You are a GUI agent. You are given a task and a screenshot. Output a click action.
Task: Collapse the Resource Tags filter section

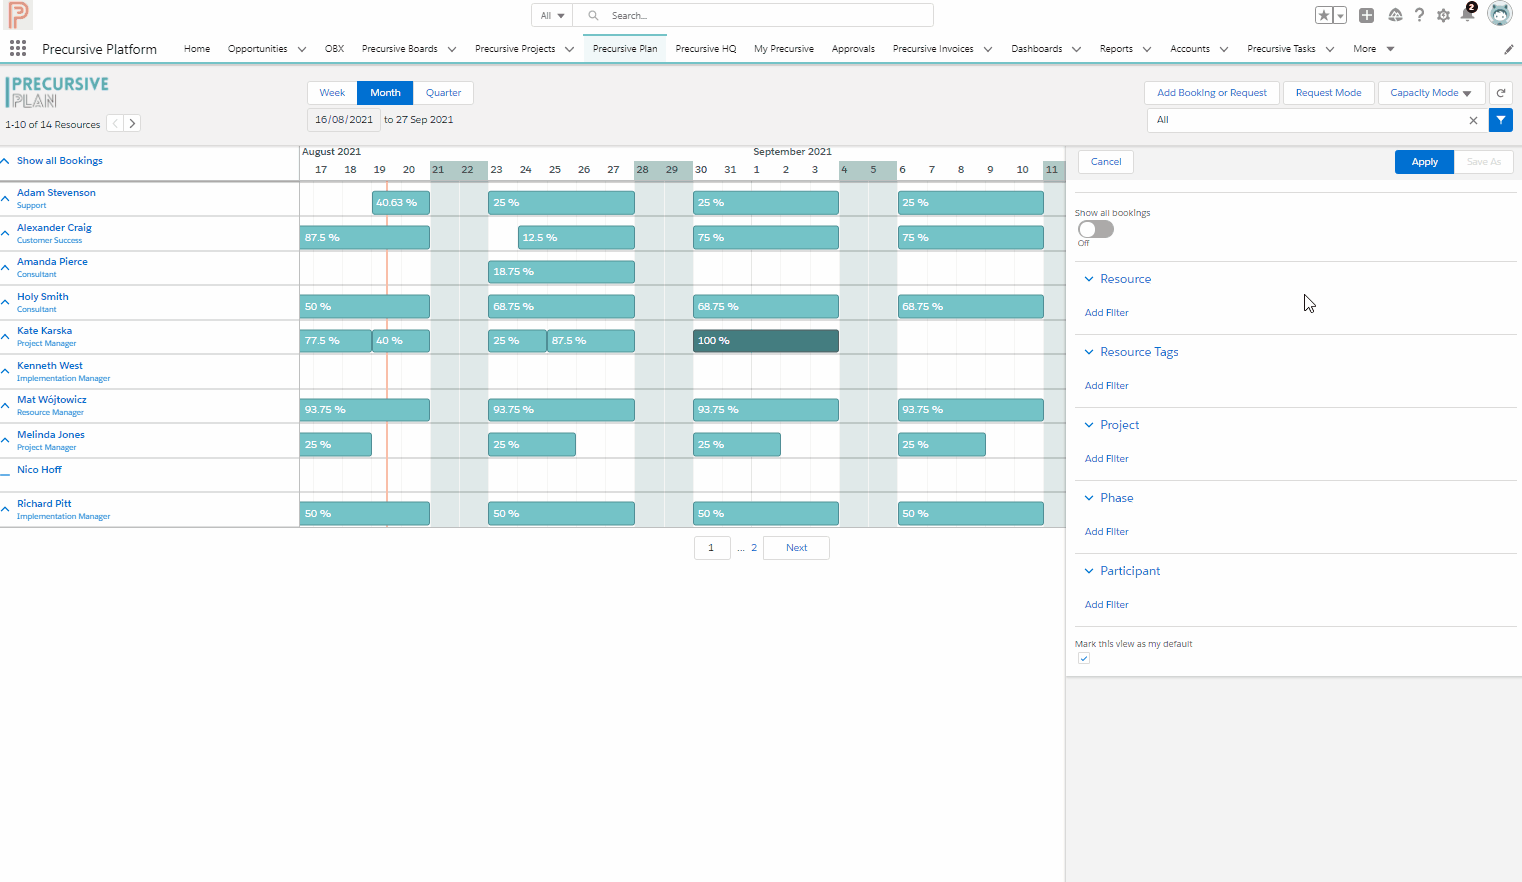point(1089,352)
